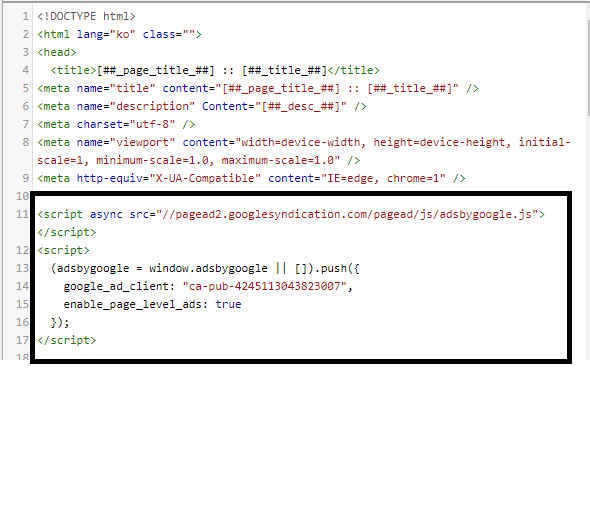Click "X-UA-Compatible" value
The image size is (590, 512).
205,178
